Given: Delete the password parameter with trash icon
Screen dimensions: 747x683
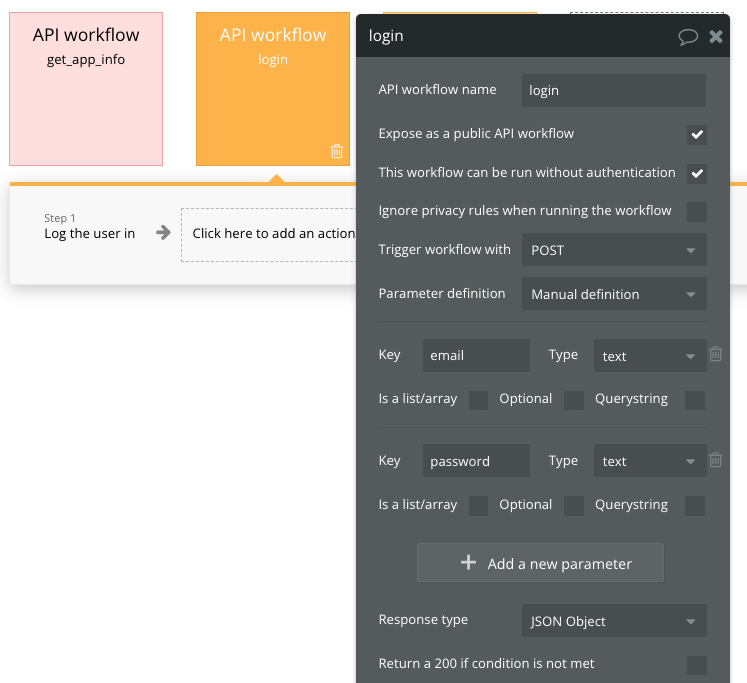Looking at the screenshot, I should pyautogui.click(x=716, y=460).
